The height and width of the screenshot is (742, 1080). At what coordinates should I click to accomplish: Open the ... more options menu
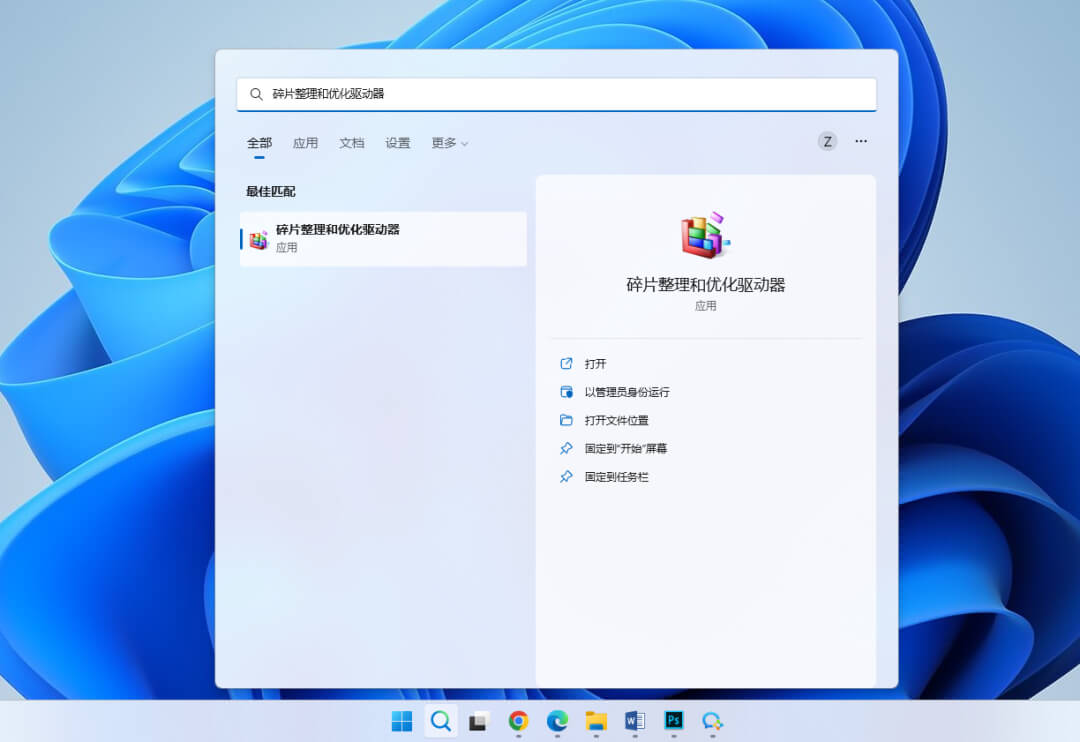coord(861,141)
